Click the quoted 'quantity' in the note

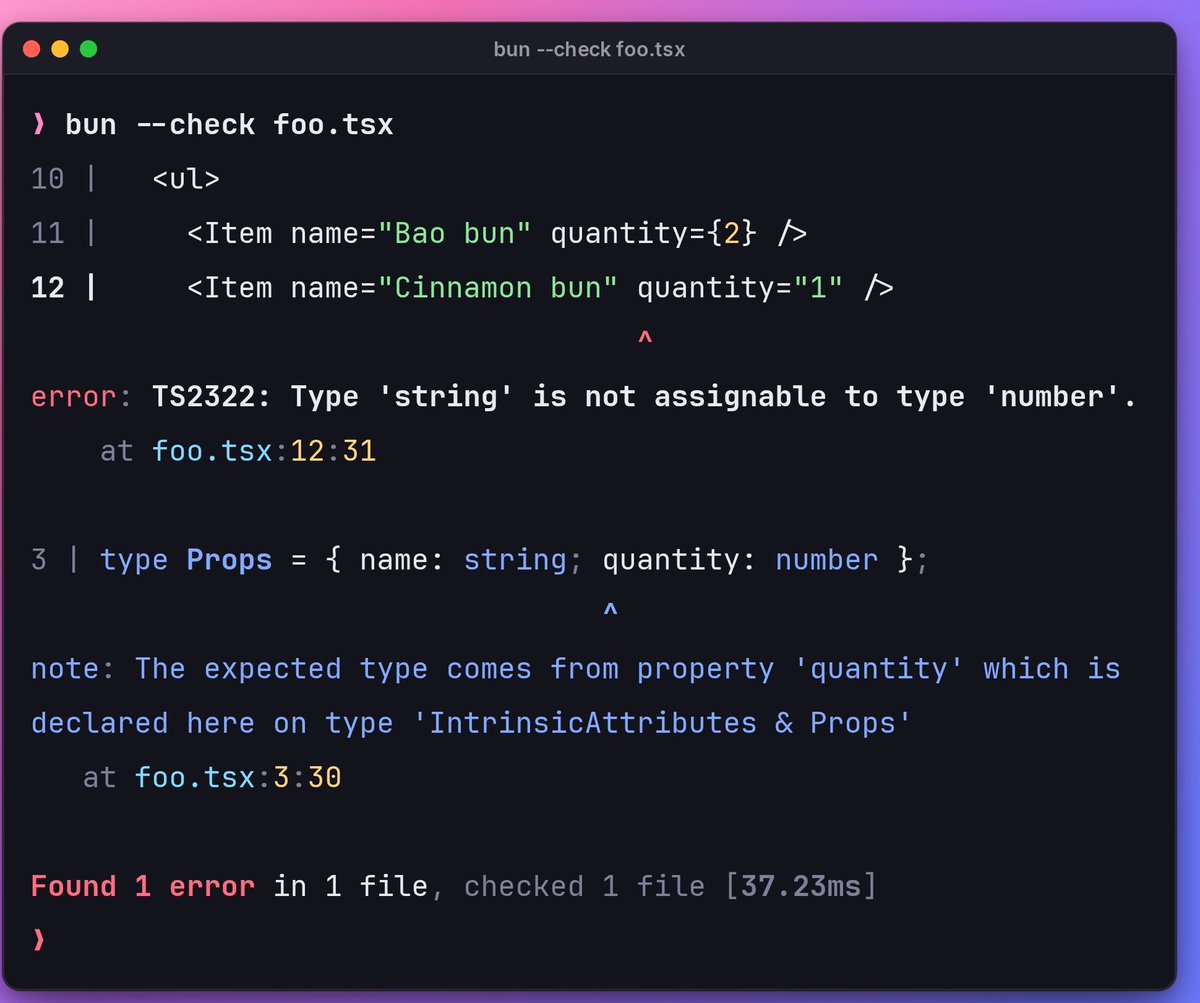[x=879, y=668]
